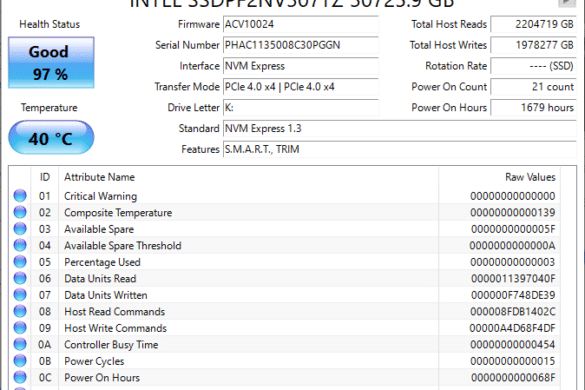
Task: Click raw value 000000000000A
Action: pyautogui.click(x=512, y=246)
